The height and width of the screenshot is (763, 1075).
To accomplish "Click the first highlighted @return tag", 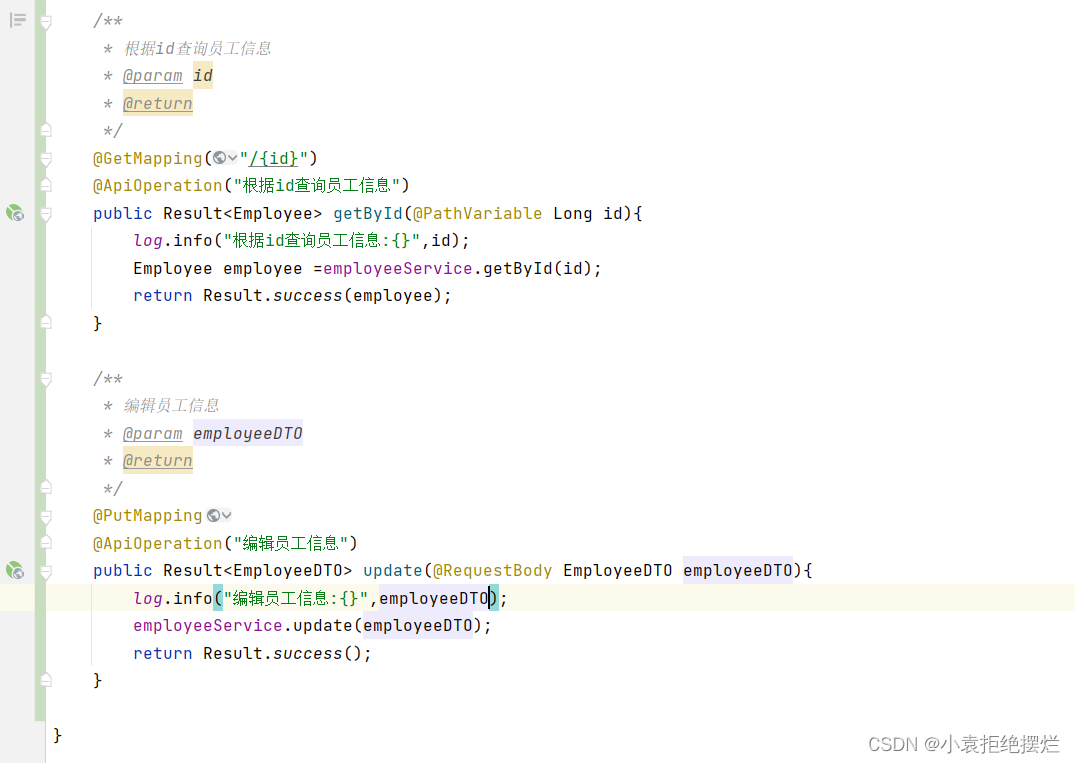I will (158, 104).
